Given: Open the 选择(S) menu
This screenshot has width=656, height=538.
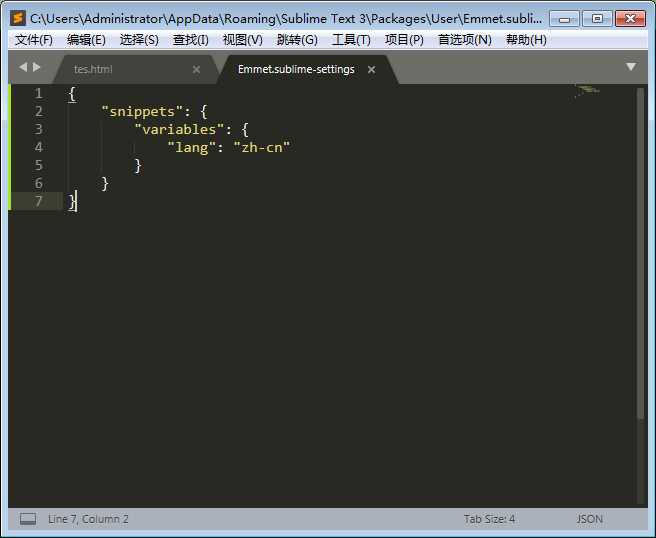Looking at the screenshot, I should pyautogui.click(x=139, y=40).
